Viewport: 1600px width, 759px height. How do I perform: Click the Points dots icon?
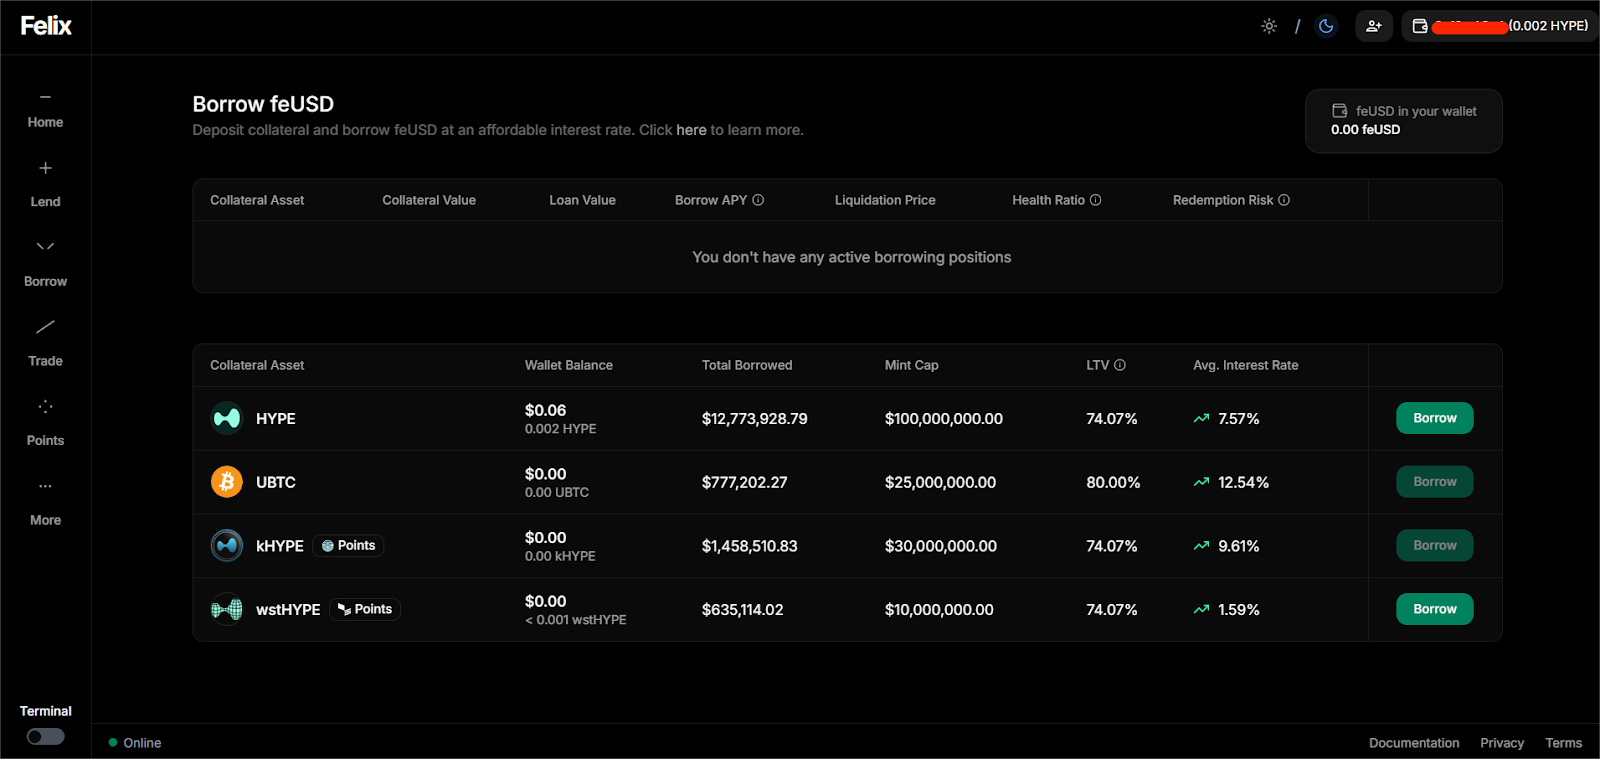click(45, 407)
